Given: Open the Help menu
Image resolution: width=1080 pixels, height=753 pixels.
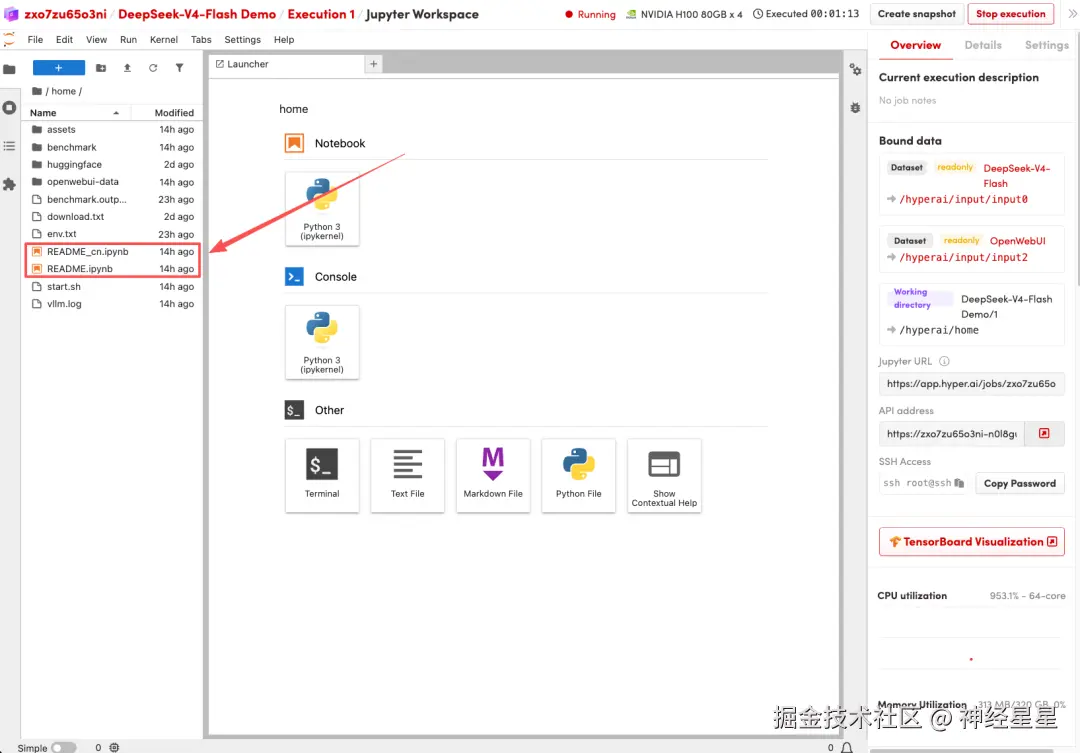Looking at the screenshot, I should tap(284, 39).
